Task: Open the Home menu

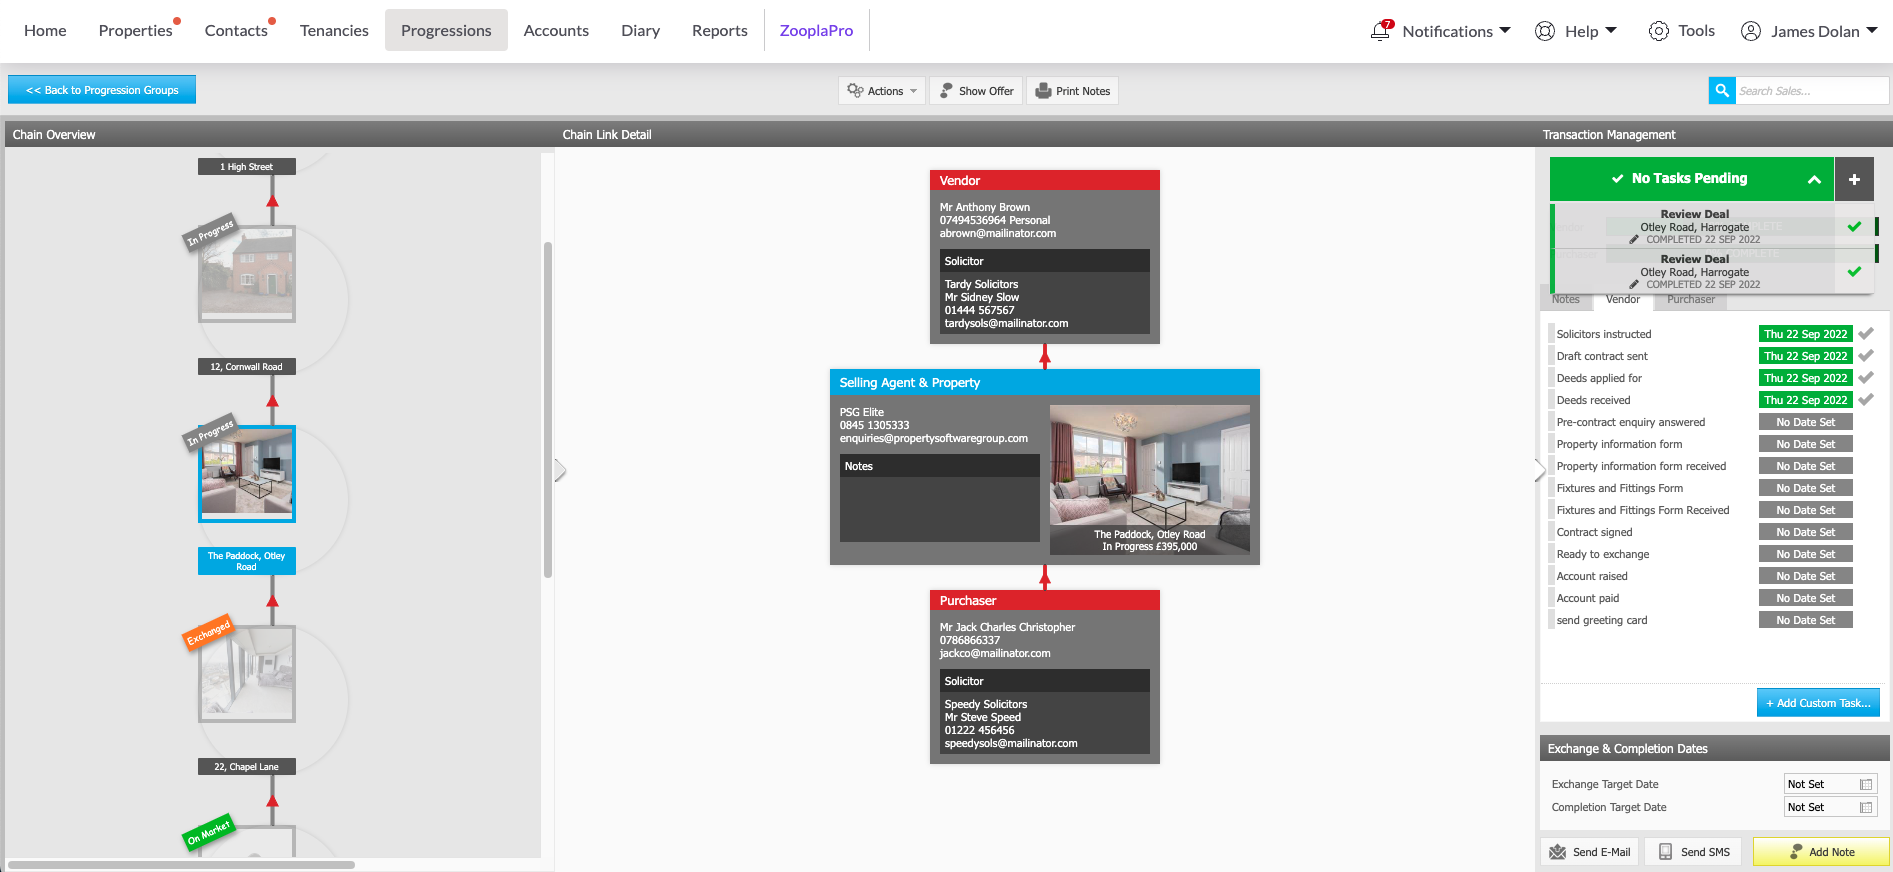Action: click(x=45, y=31)
